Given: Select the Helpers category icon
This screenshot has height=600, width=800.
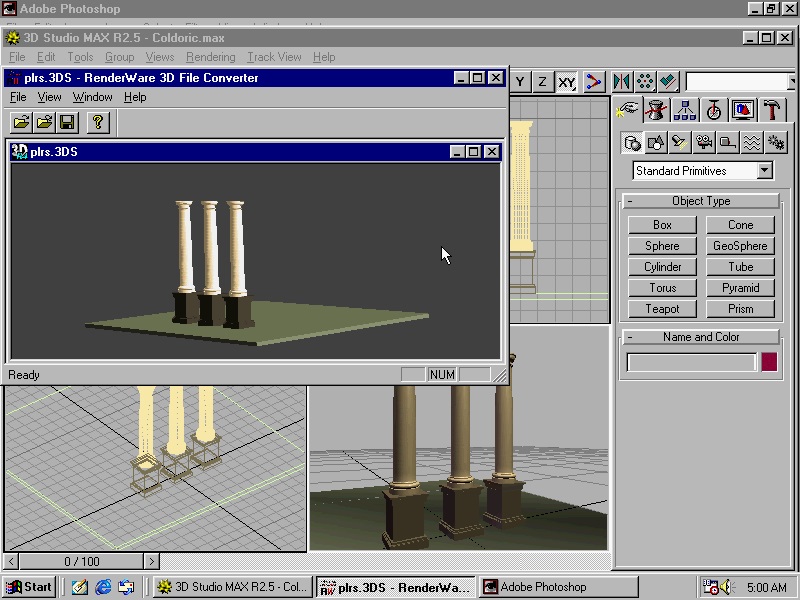Looking at the screenshot, I should tap(728, 143).
